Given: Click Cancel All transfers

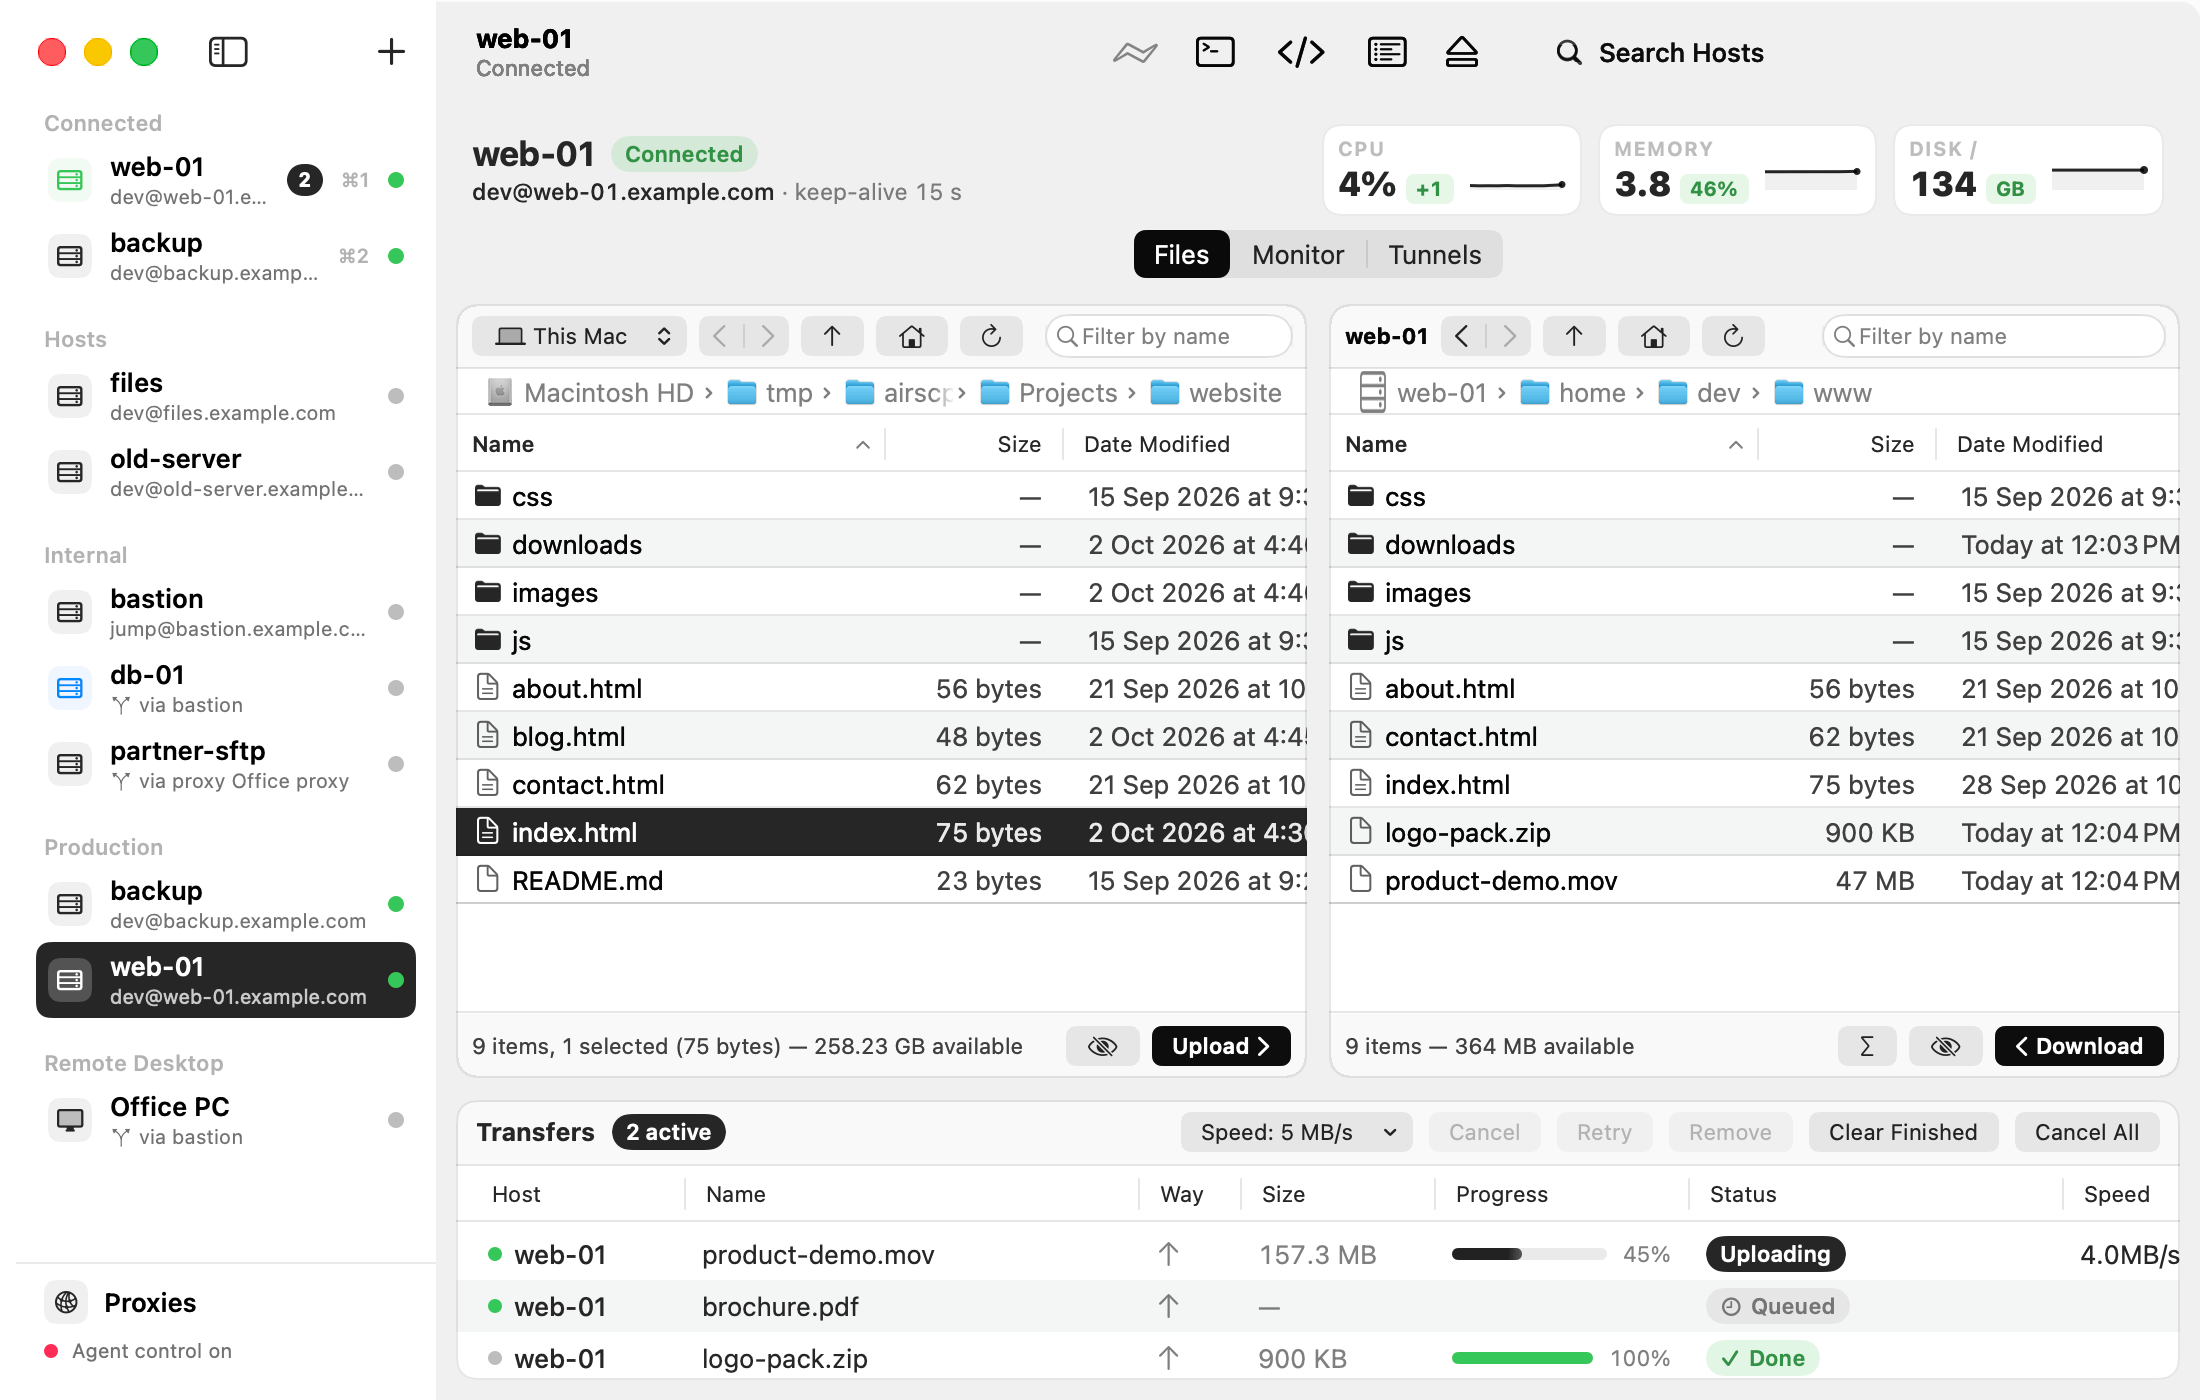Looking at the screenshot, I should point(2087,1132).
